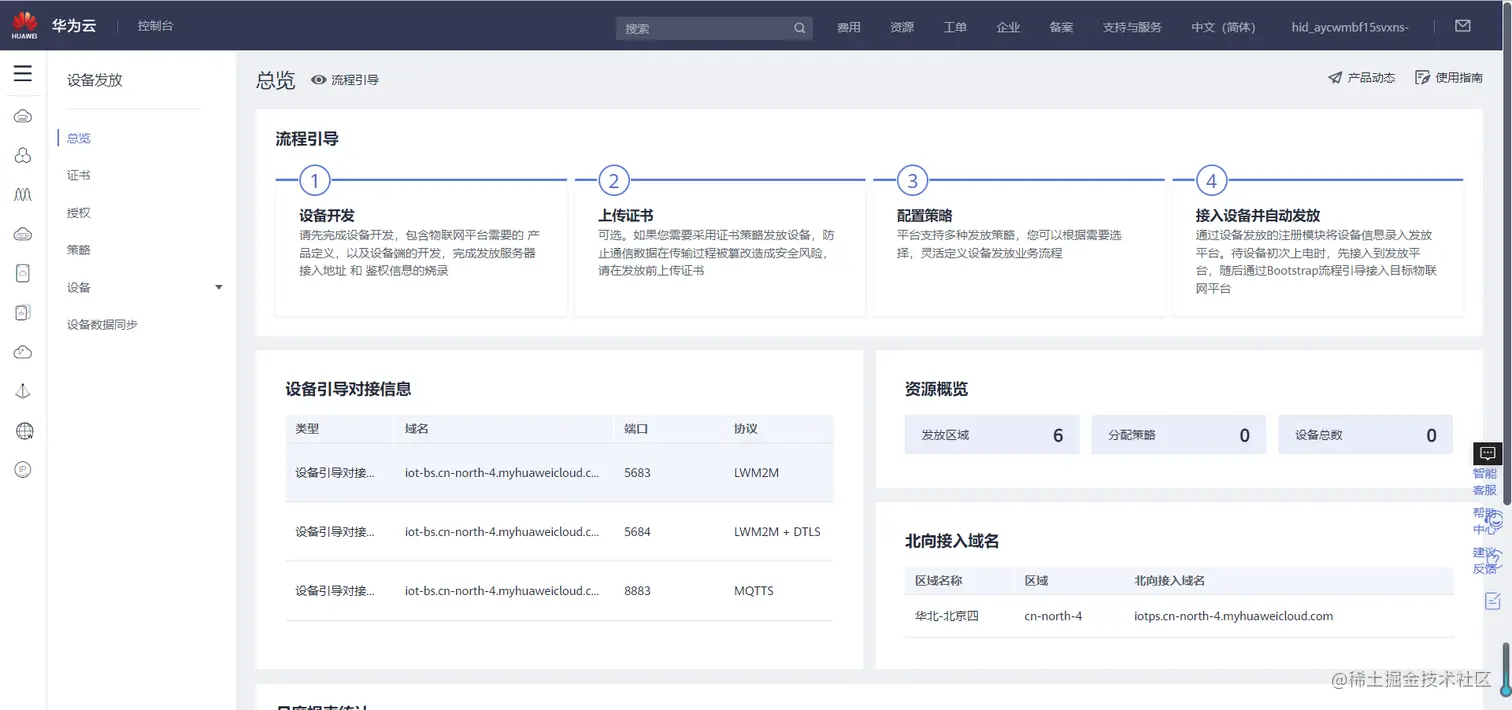Image resolution: width=1512 pixels, height=710 pixels.
Task: Toggle the 流程引导 eye visibility icon
Action: coord(318,79)
